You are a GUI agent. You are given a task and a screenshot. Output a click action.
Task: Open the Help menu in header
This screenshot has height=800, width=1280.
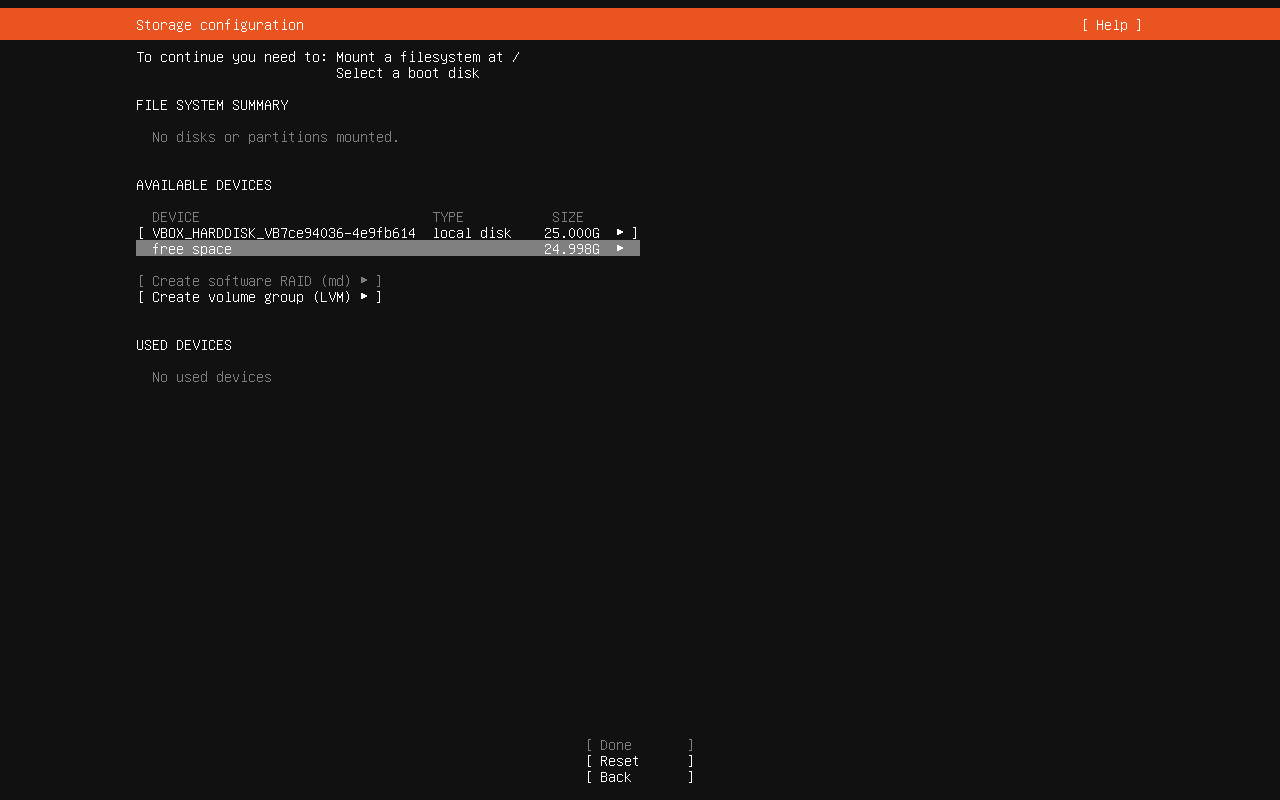pos(1111,25)
